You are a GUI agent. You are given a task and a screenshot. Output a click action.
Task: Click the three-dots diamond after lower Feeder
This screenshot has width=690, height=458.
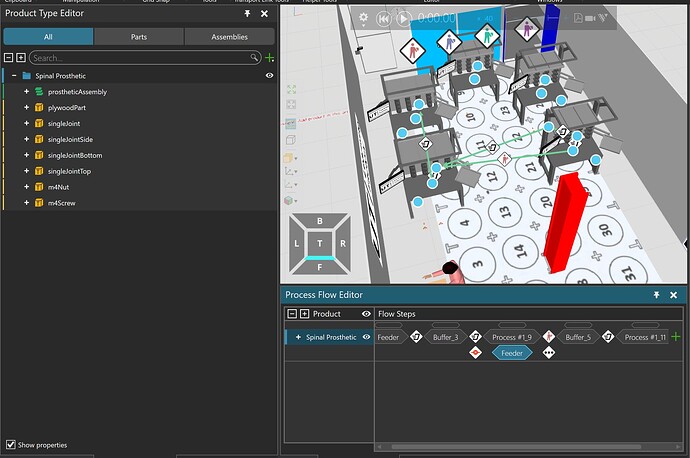point(548,352)
